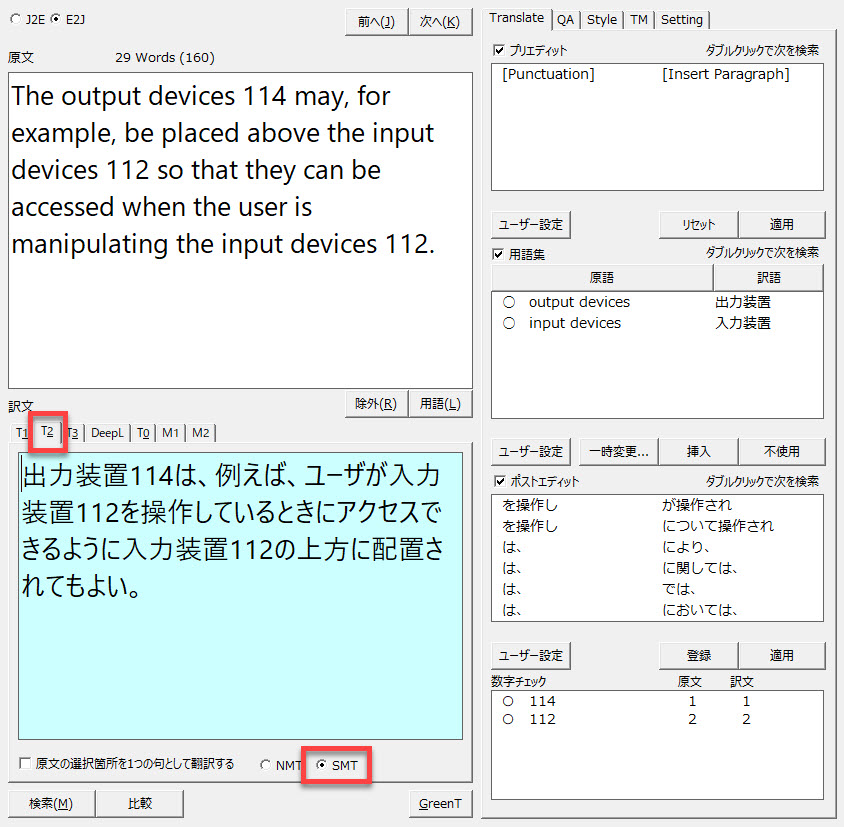Click the 次へ(K) next button

[440, 22]
